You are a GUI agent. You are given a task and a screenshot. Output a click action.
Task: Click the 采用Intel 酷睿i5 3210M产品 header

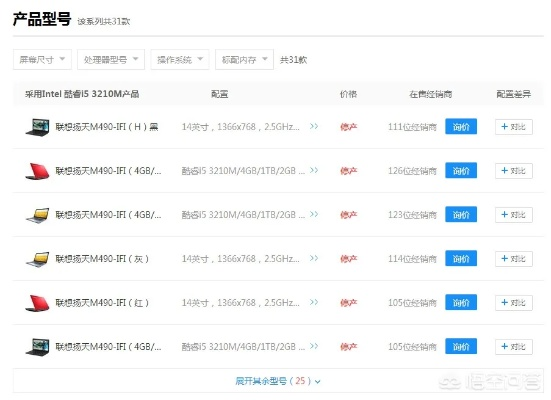(82, 94)
